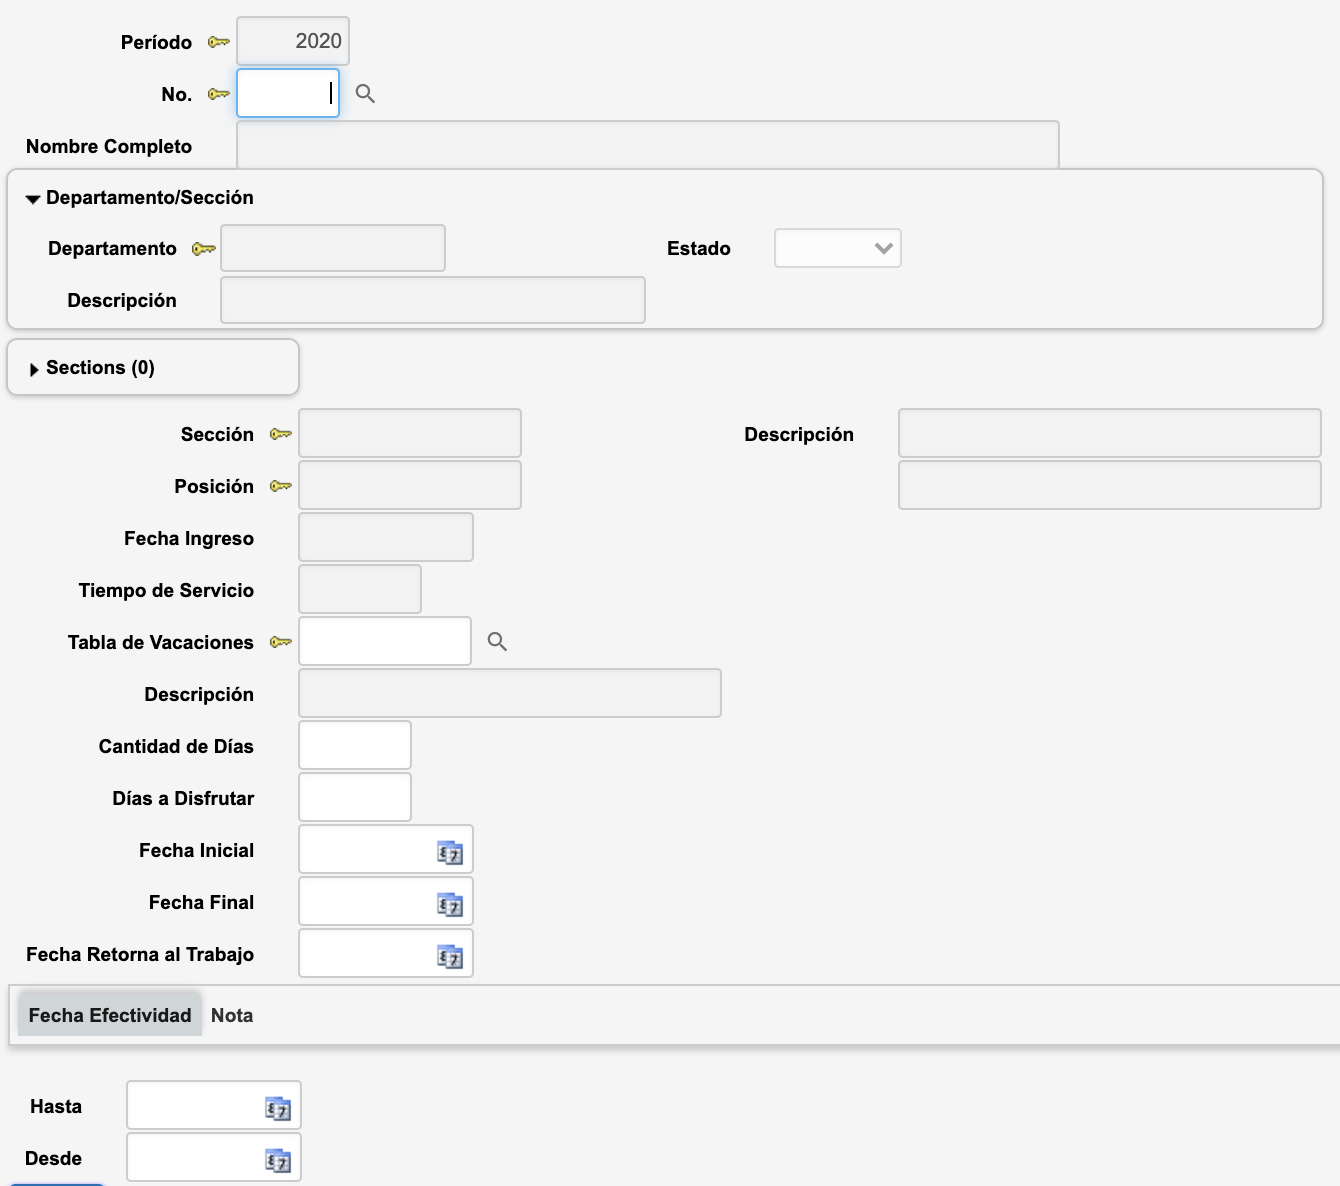Open the Hasta date calendar icon
The width and height of the screenshot is (1340, 1186).
click(278, 1108)
